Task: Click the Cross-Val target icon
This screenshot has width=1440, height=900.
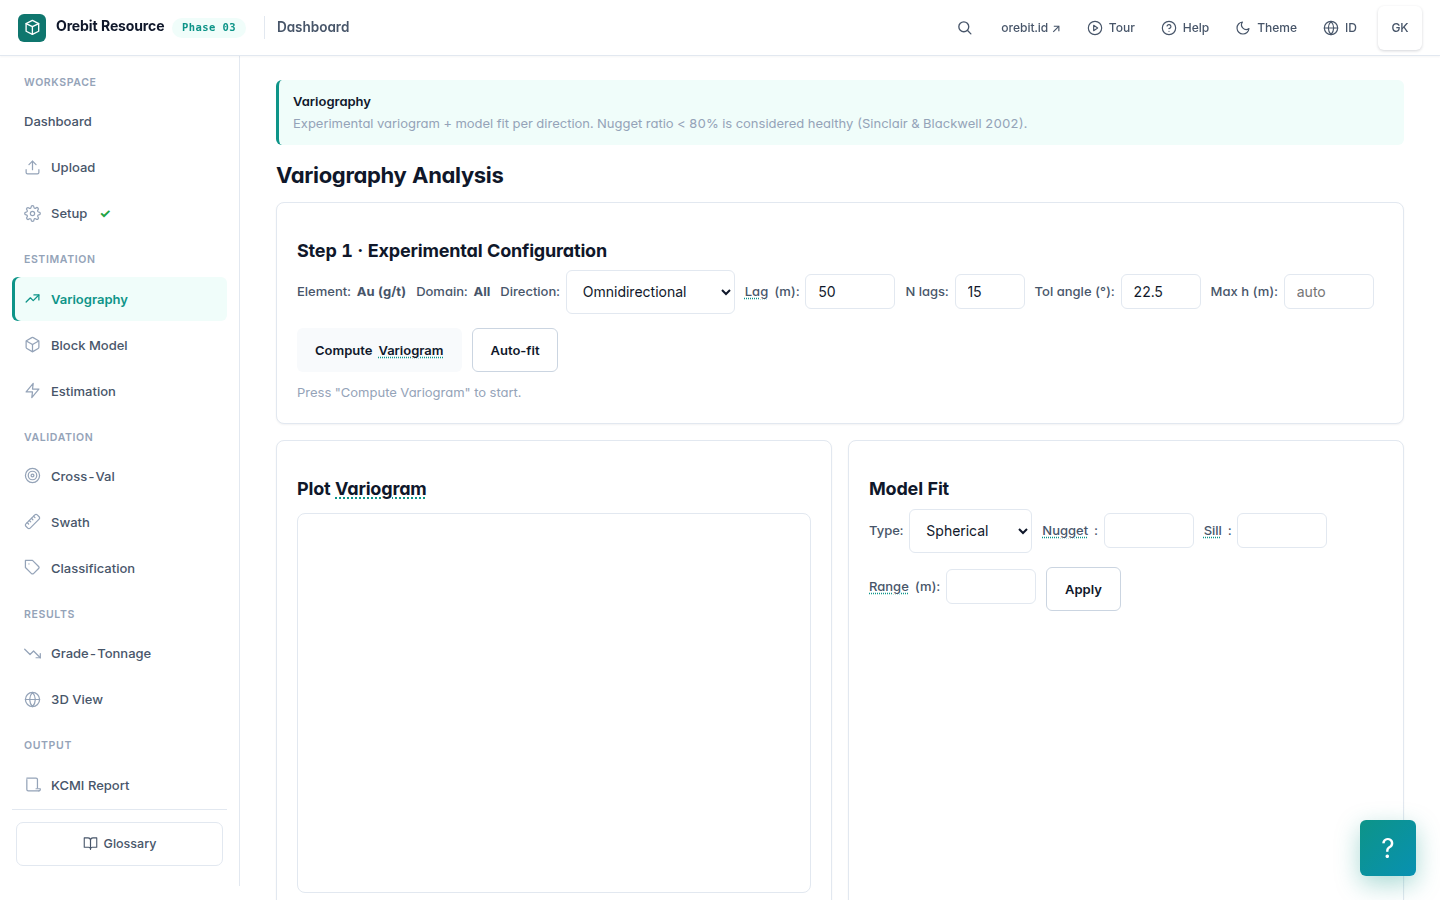Action: (x=33, y=476)
